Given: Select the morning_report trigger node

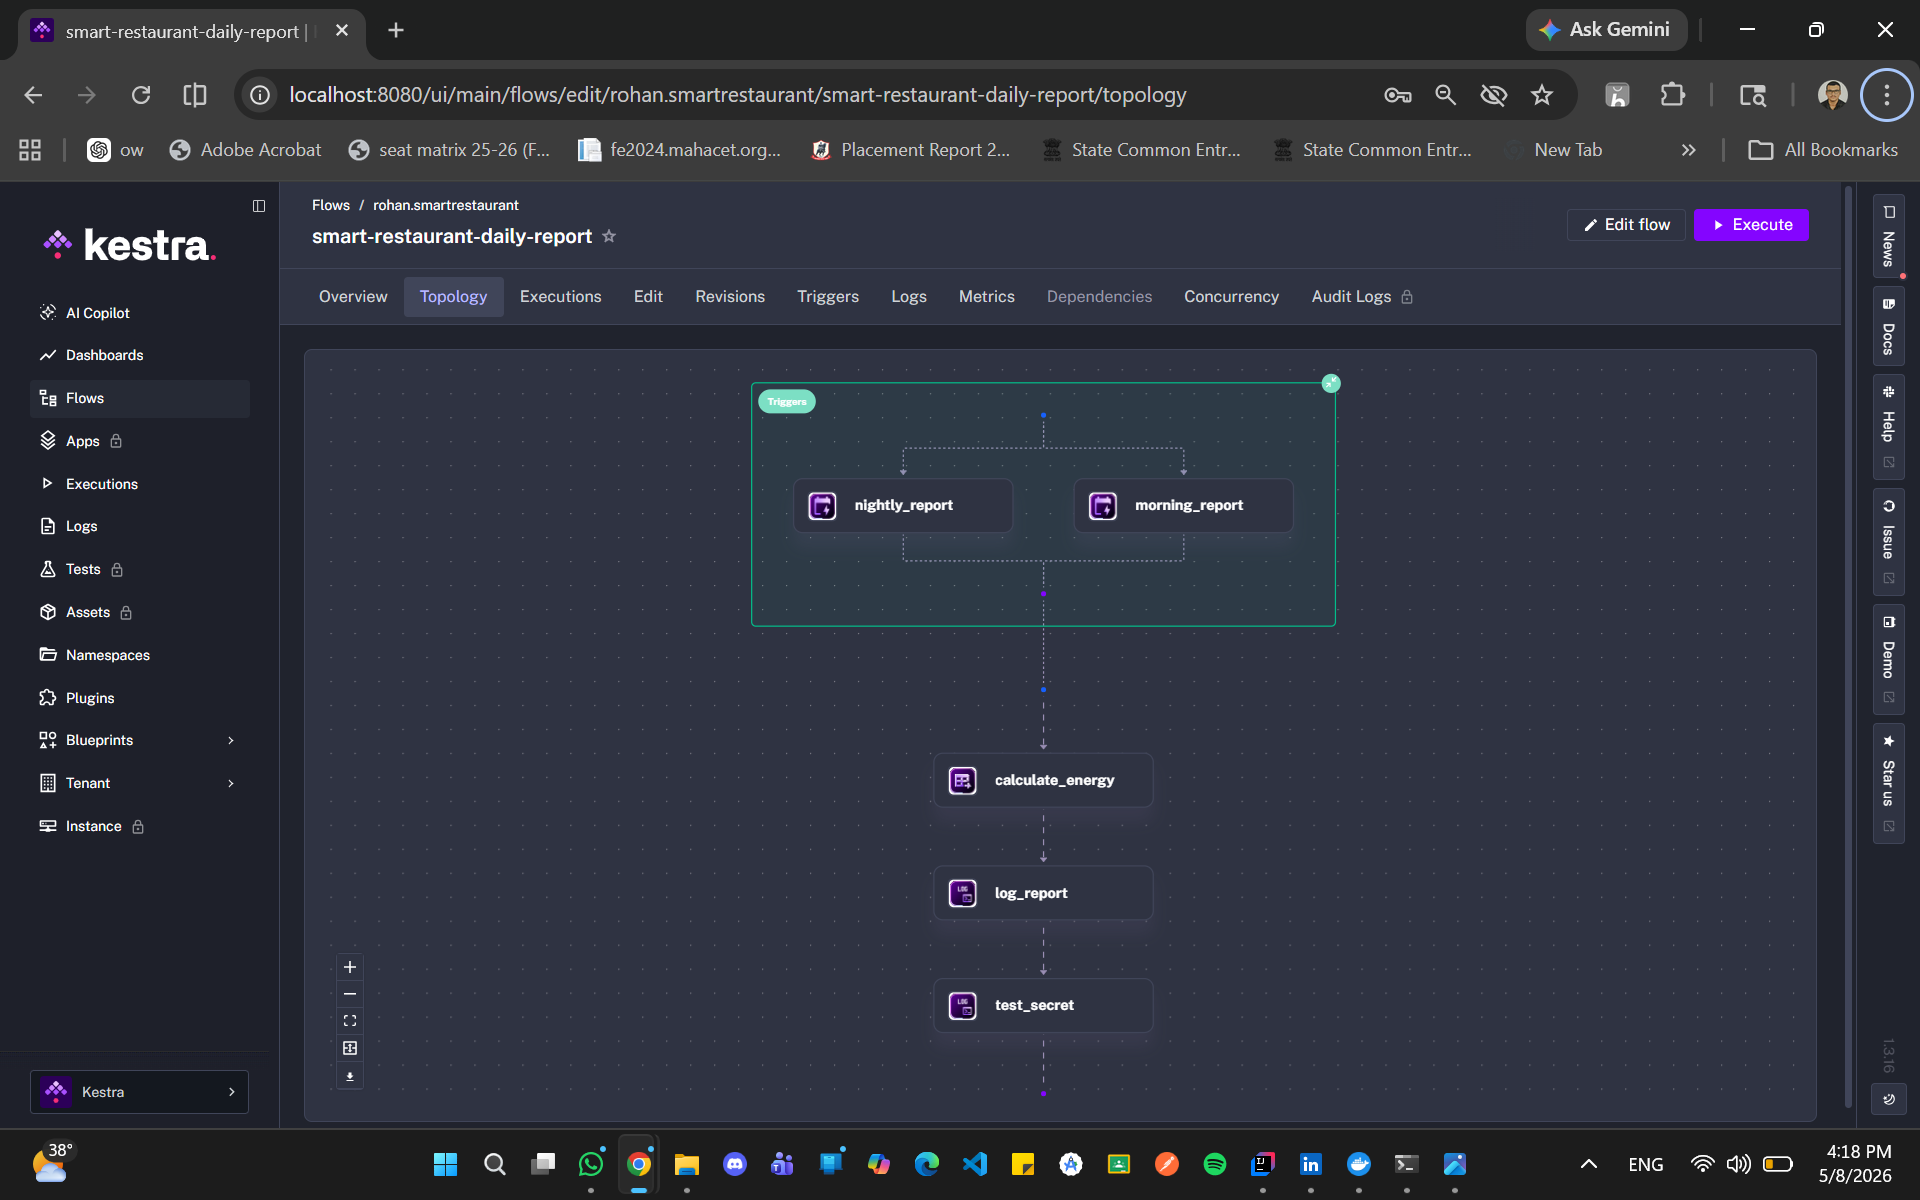Looking at the screenshot, I should [x=1183, y=505].
